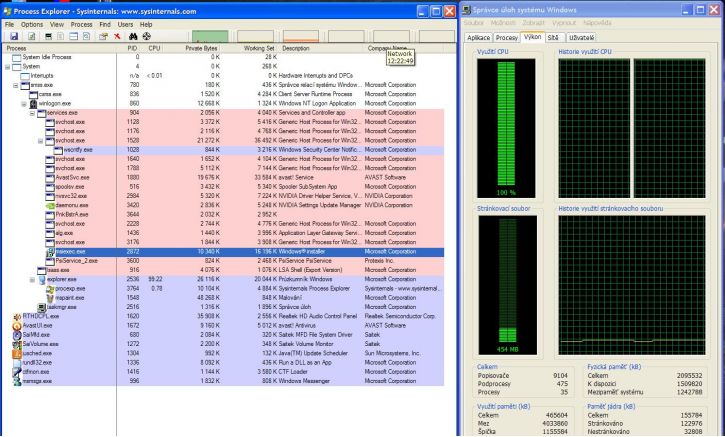Image resolution: width=725 pixels, height=437 pixels.
Task: Switch to the Uživatelé tab in Task Manager
Action: pyautogui.click(x=581, y=38)
